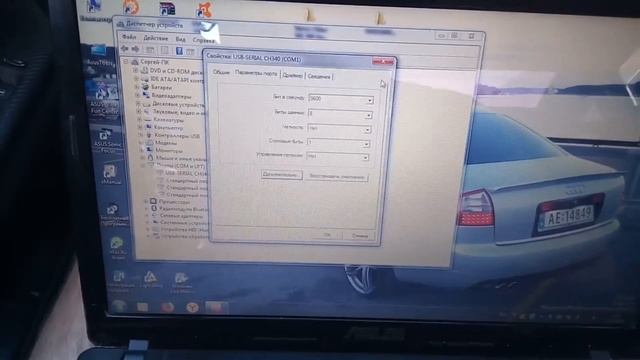Select the Клавиатуры tree item

(x=169, y=120)
